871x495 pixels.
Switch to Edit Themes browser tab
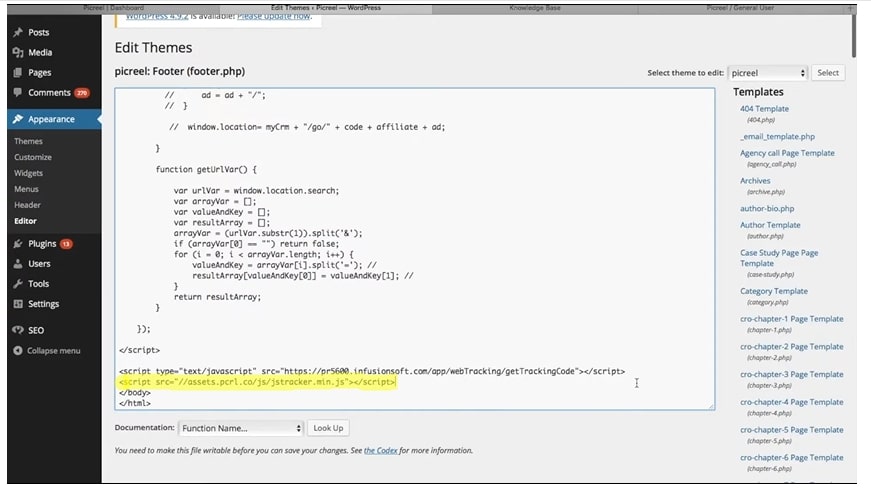tap(326, 8)
